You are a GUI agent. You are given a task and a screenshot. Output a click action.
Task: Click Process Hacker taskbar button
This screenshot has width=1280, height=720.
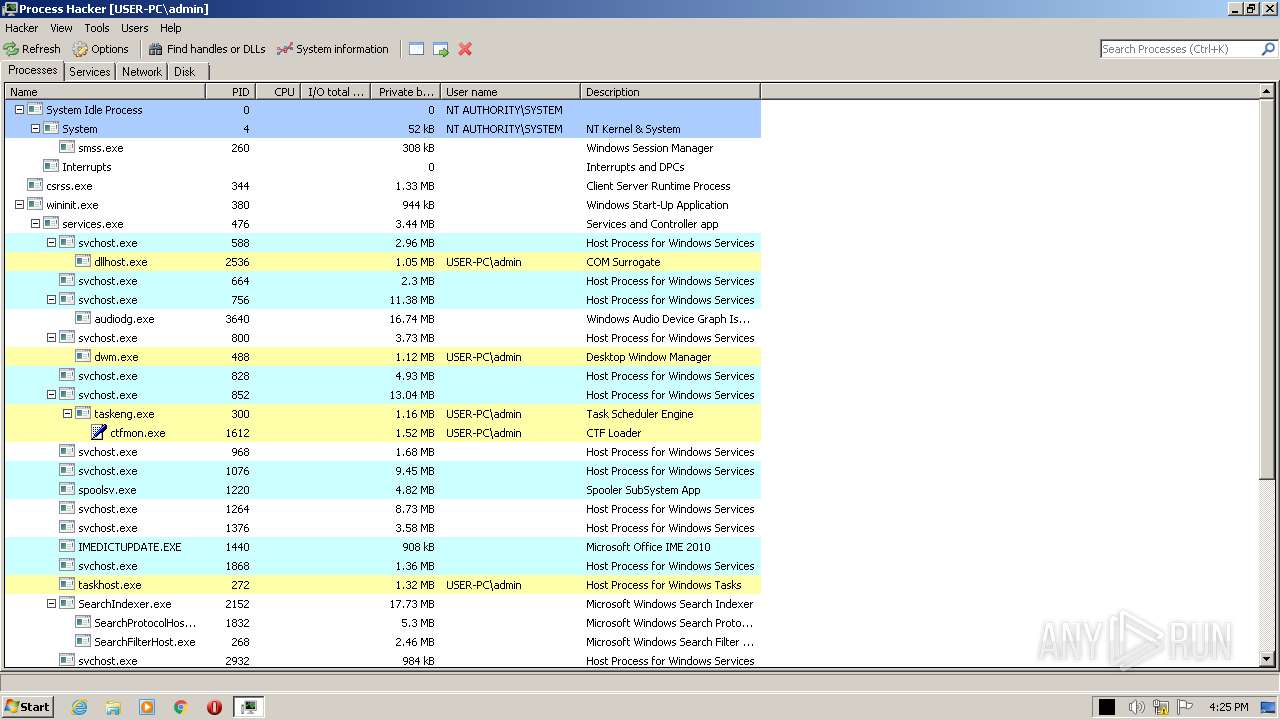click(x=248, y=707)
